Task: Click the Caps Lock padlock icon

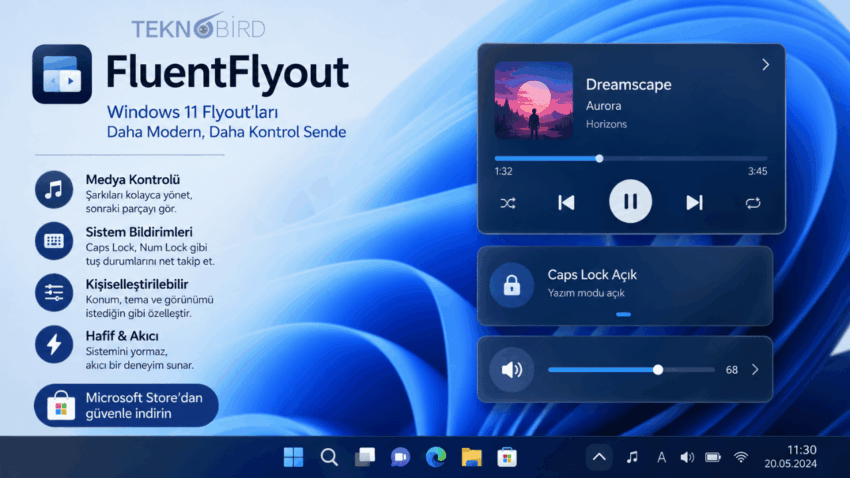Action: pyautogui.click(x=511, y=285)
